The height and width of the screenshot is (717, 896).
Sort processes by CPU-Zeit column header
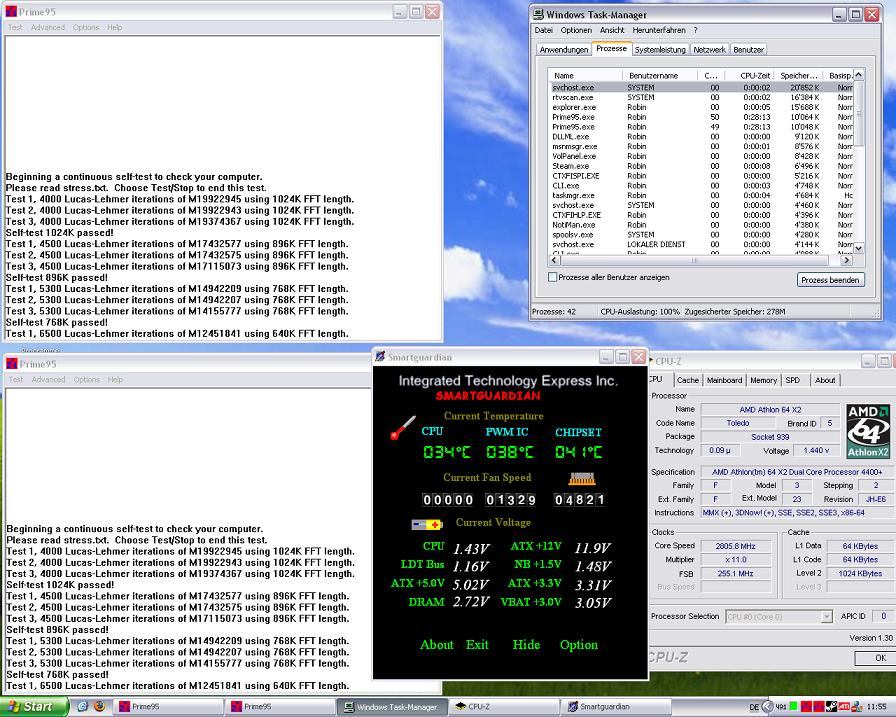(x=749, y=75)
